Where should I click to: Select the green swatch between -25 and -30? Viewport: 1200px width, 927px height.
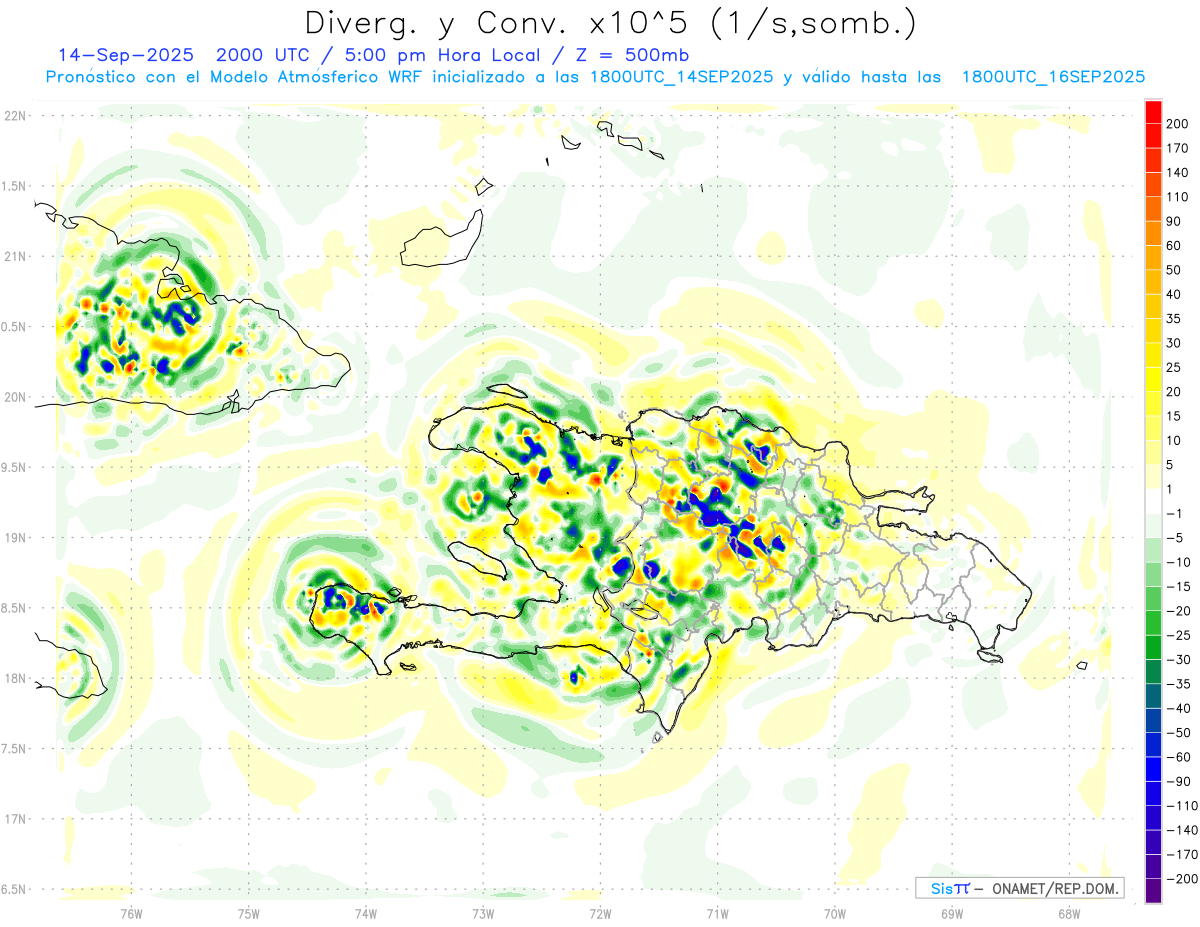click(x=1153, y=647)
